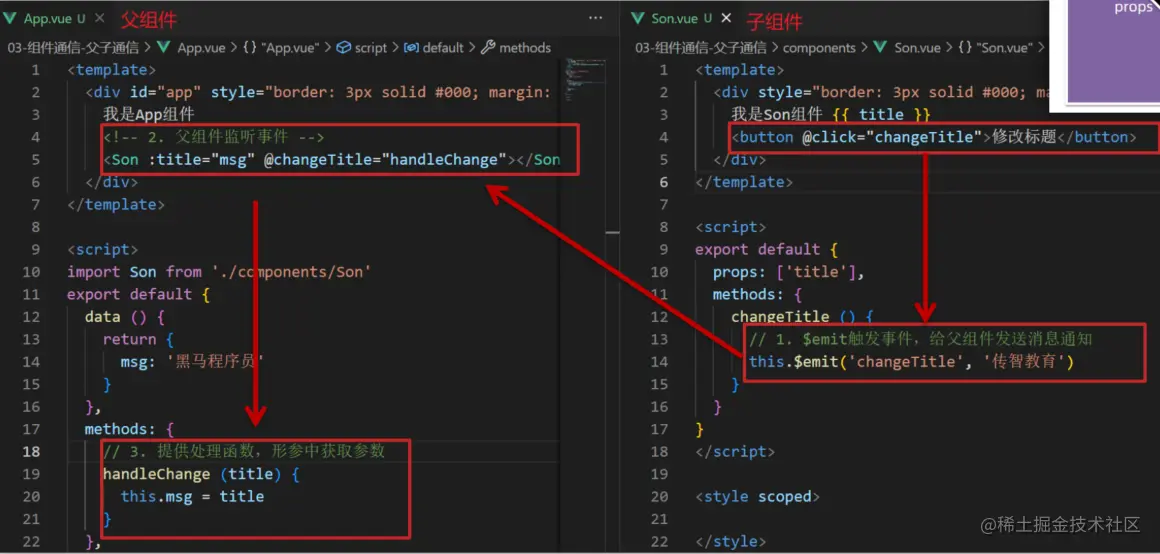Click 'changeTitle () {' line in Son.vue
Image resolution: width=1160 pixels, height=554 pixels.
(803, 317)
